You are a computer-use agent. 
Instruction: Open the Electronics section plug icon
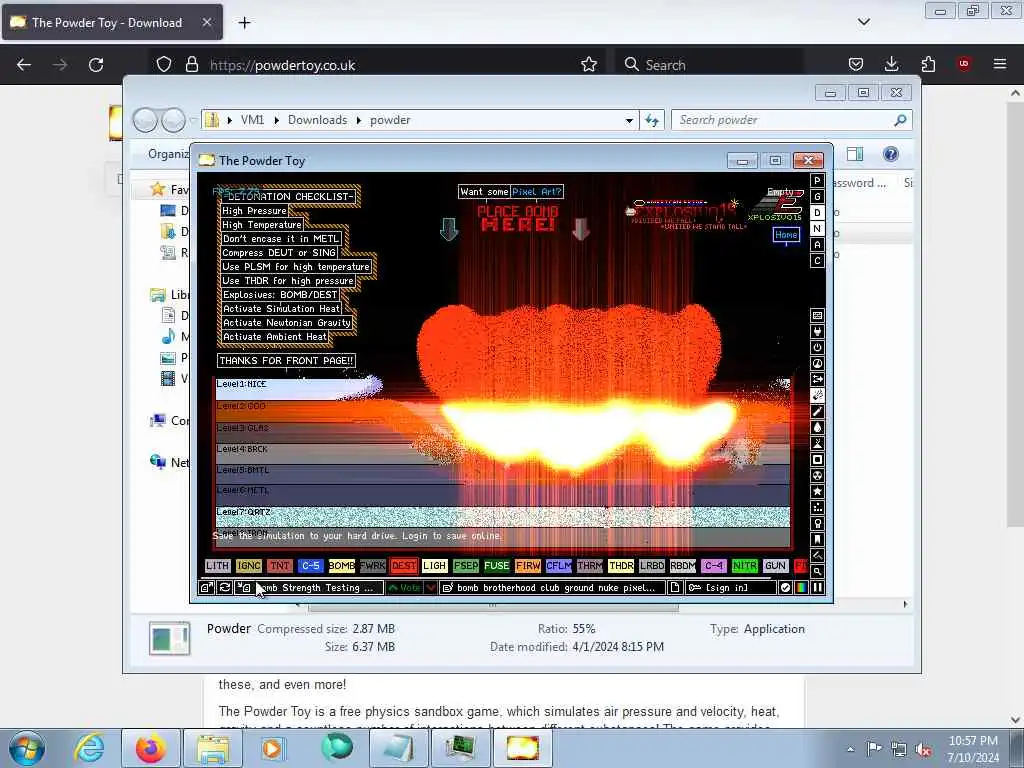pyautogui.click(x=817, y=332)
